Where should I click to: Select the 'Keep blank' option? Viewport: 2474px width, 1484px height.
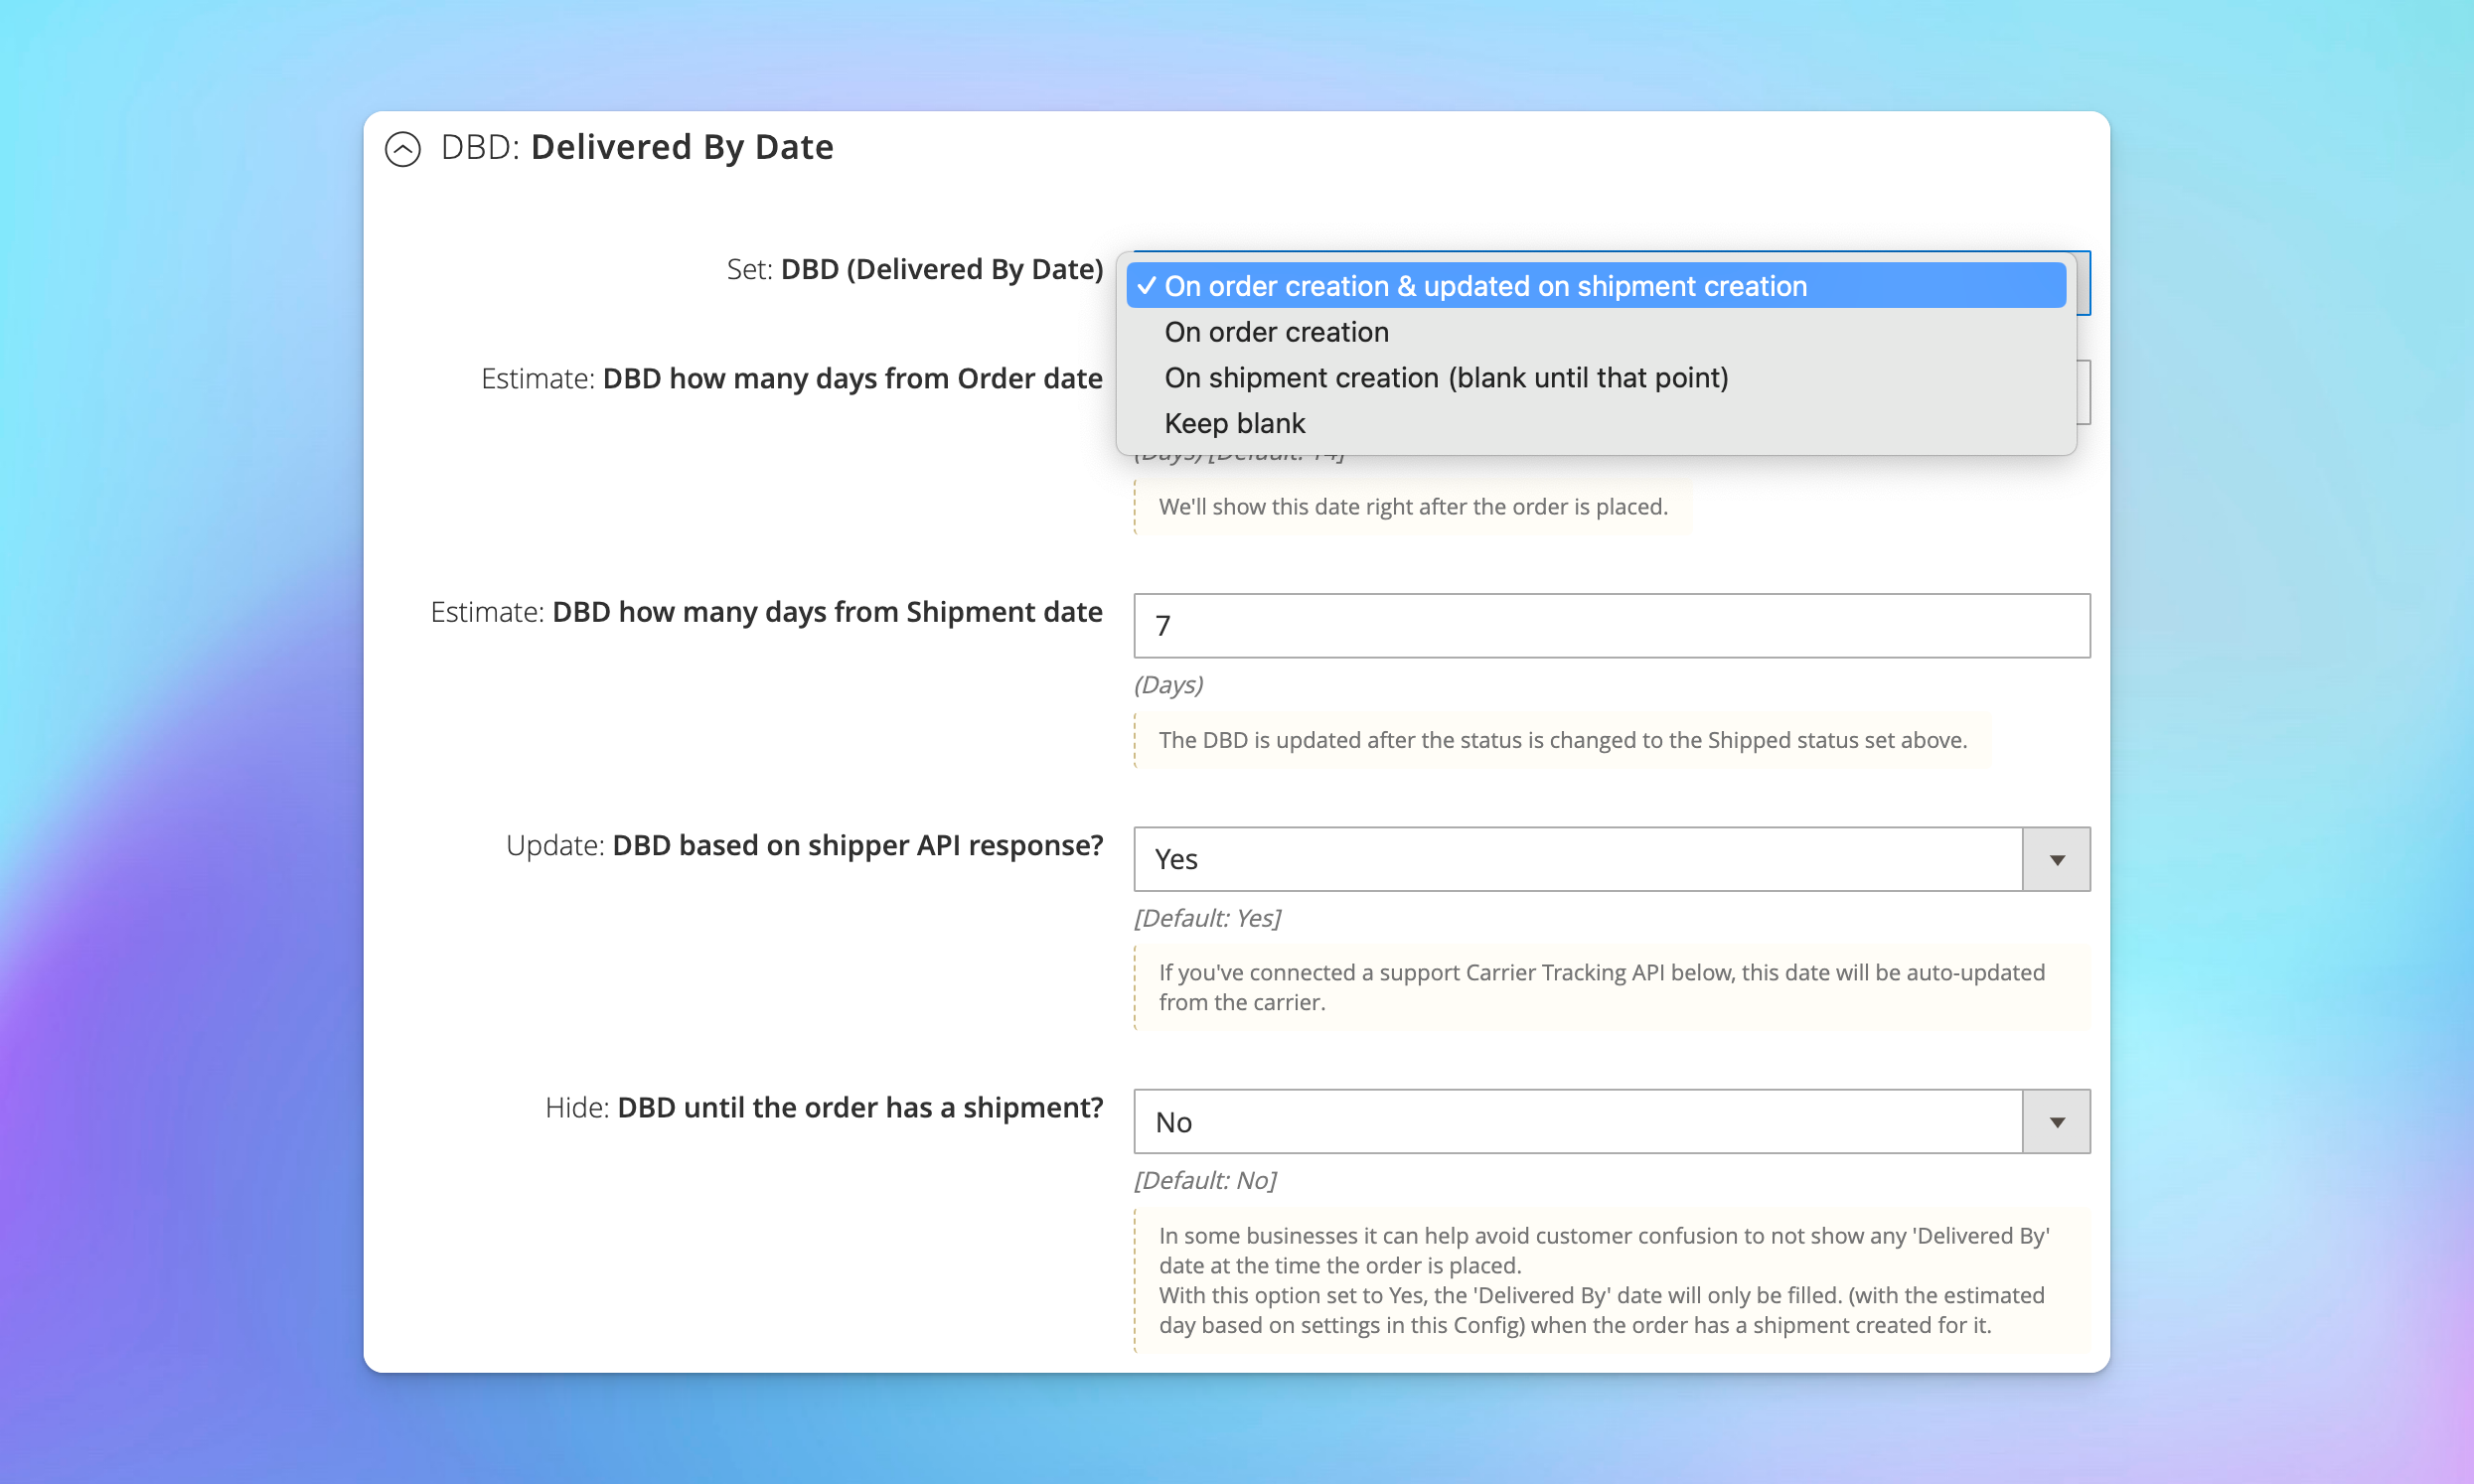point(1596,423)
